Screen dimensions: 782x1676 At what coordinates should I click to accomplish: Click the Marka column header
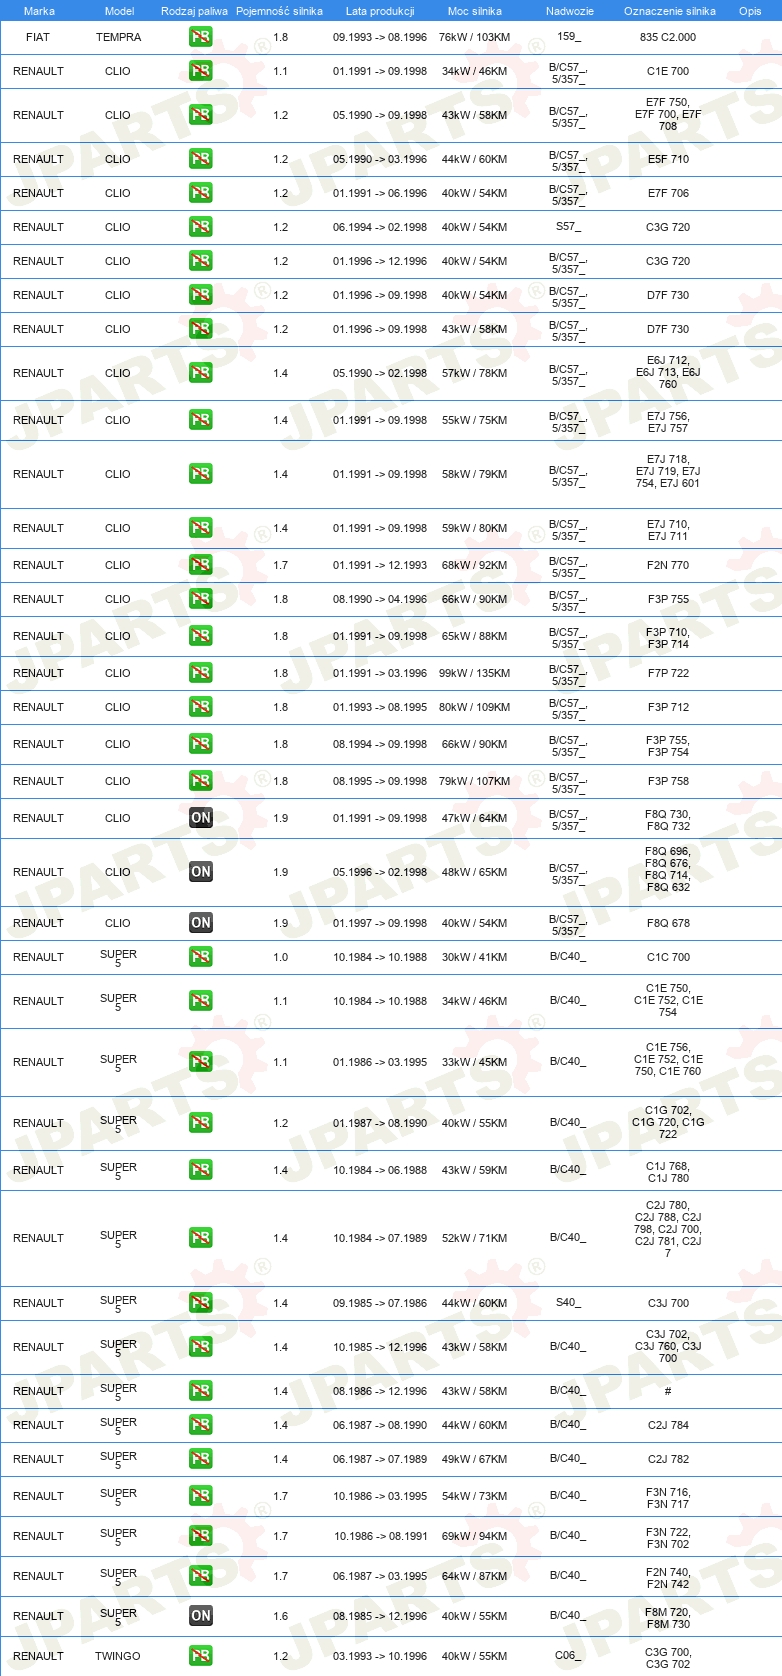tap(39, 11)
